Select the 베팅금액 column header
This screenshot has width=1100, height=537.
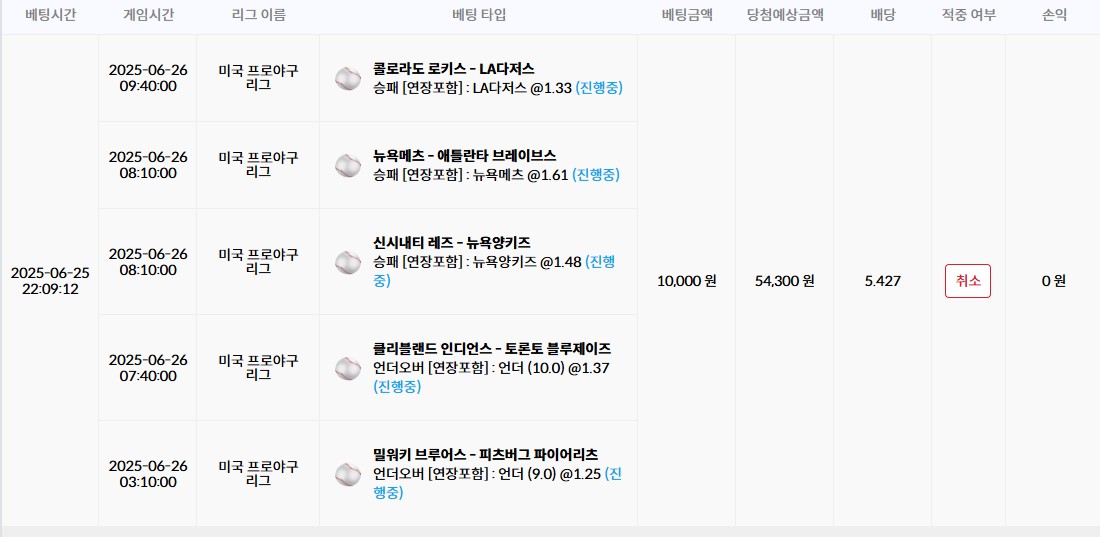click(687, 16)
